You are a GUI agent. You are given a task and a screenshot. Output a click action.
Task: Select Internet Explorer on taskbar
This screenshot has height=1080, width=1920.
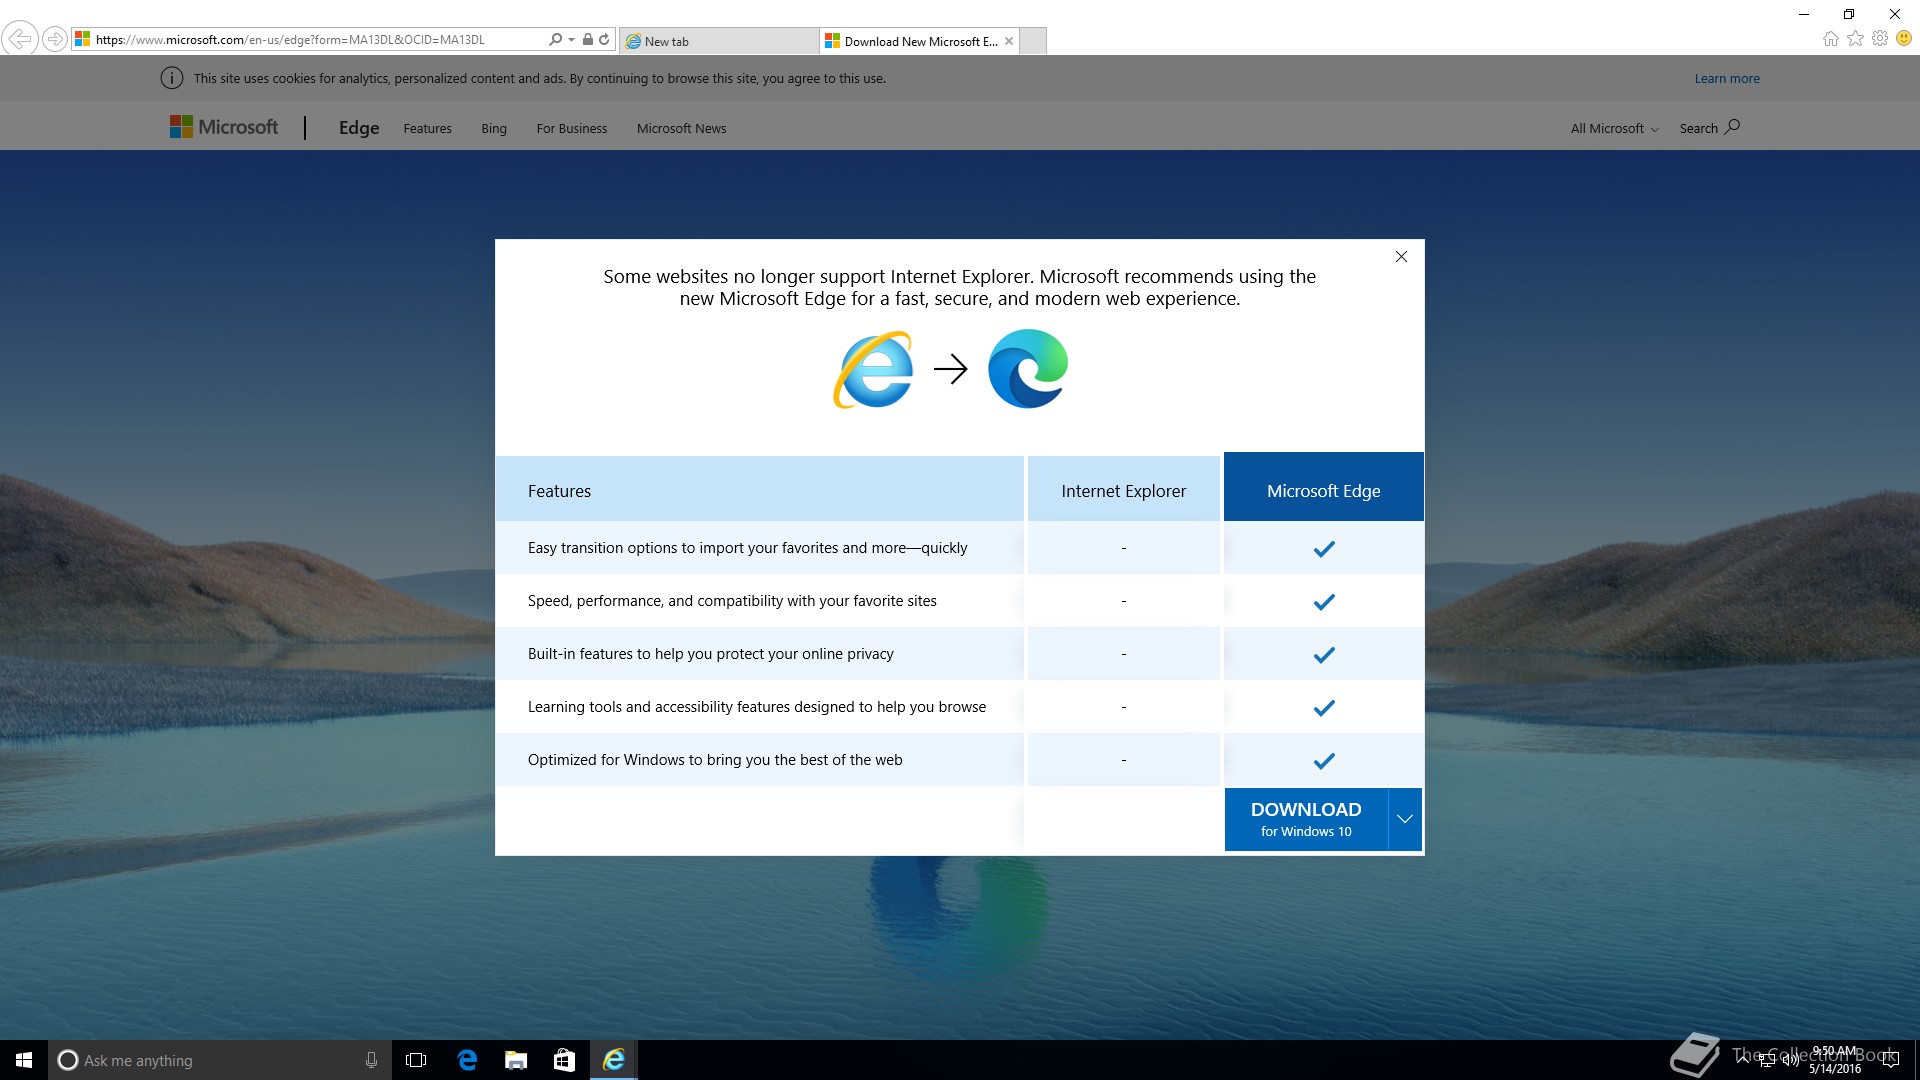[x=614, y=1060]
